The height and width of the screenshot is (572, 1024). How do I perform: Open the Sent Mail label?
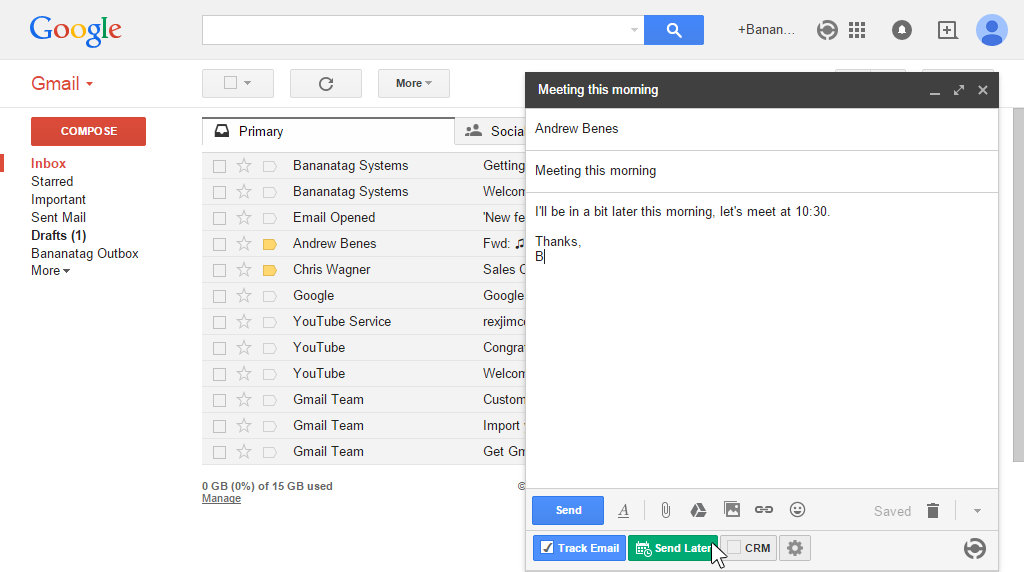[x=58, y=217]
